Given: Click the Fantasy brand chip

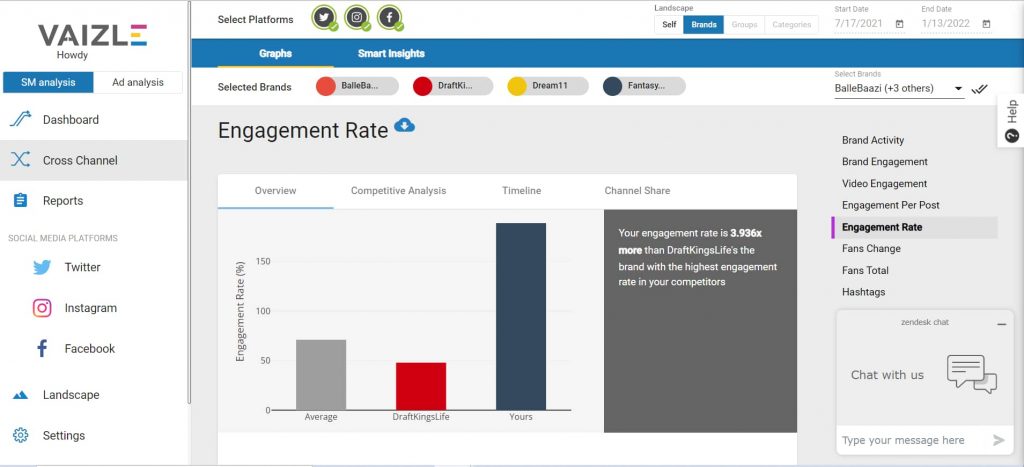Looking at the screenshot, I should pos(645,86).
